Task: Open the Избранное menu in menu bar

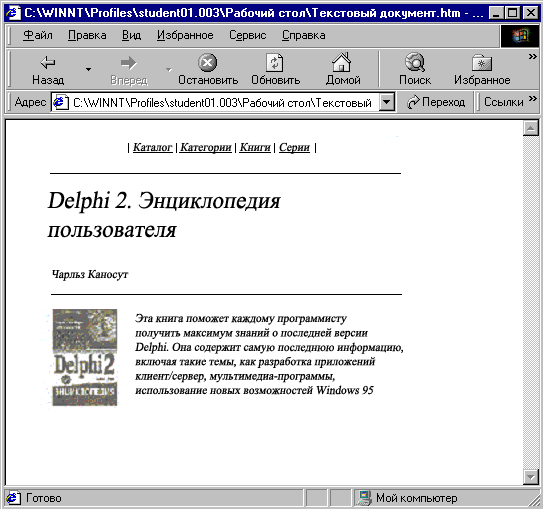Action: point(185,35)
